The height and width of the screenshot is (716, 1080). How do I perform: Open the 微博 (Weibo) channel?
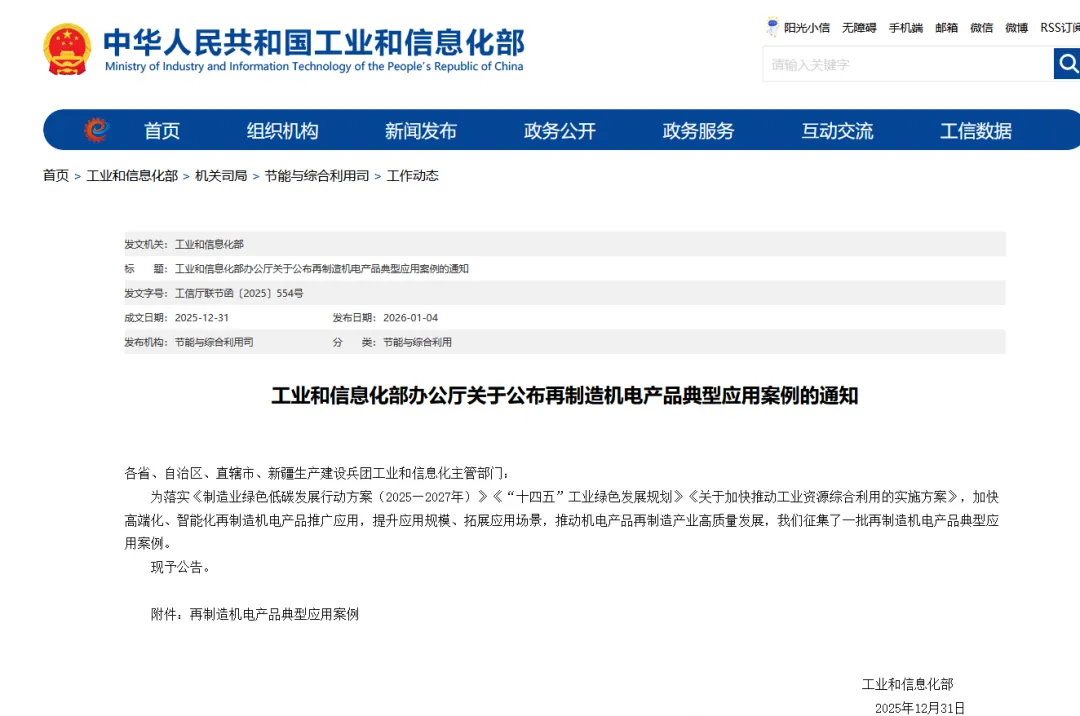pos(1016,28)
